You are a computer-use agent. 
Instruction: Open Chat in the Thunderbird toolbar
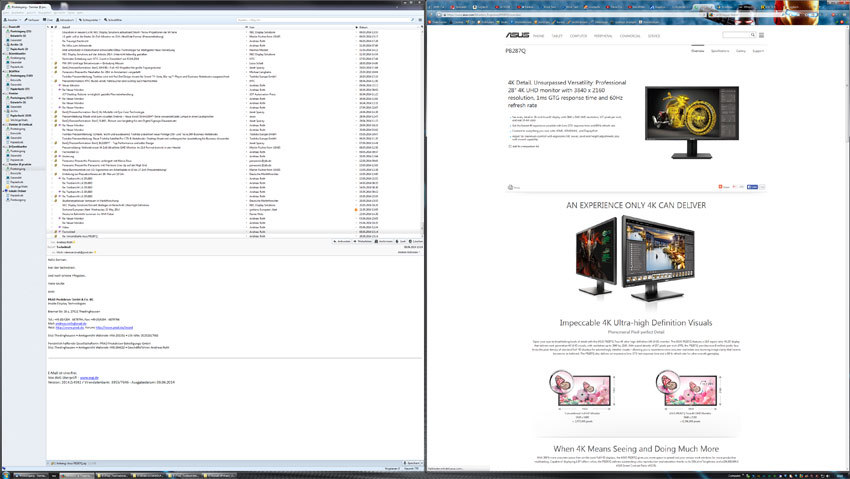click(48, 20)
